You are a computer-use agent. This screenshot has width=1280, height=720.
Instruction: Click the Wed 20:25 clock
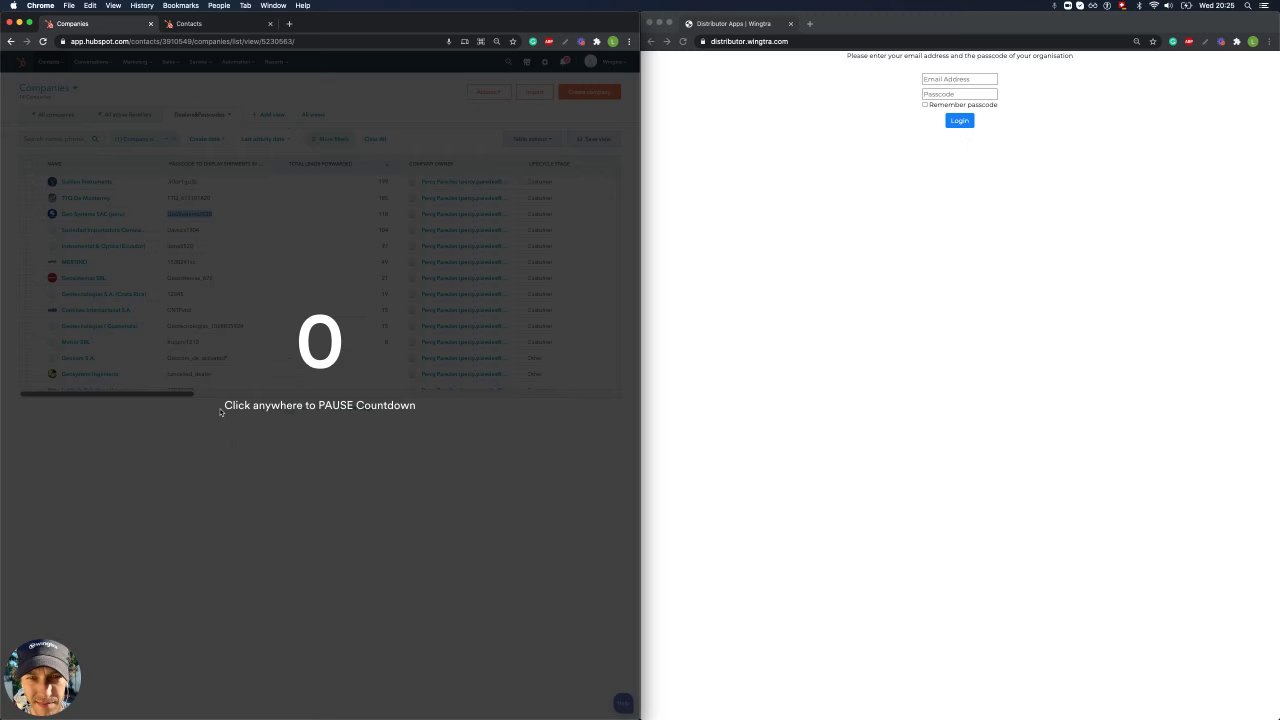[1217, 5]
